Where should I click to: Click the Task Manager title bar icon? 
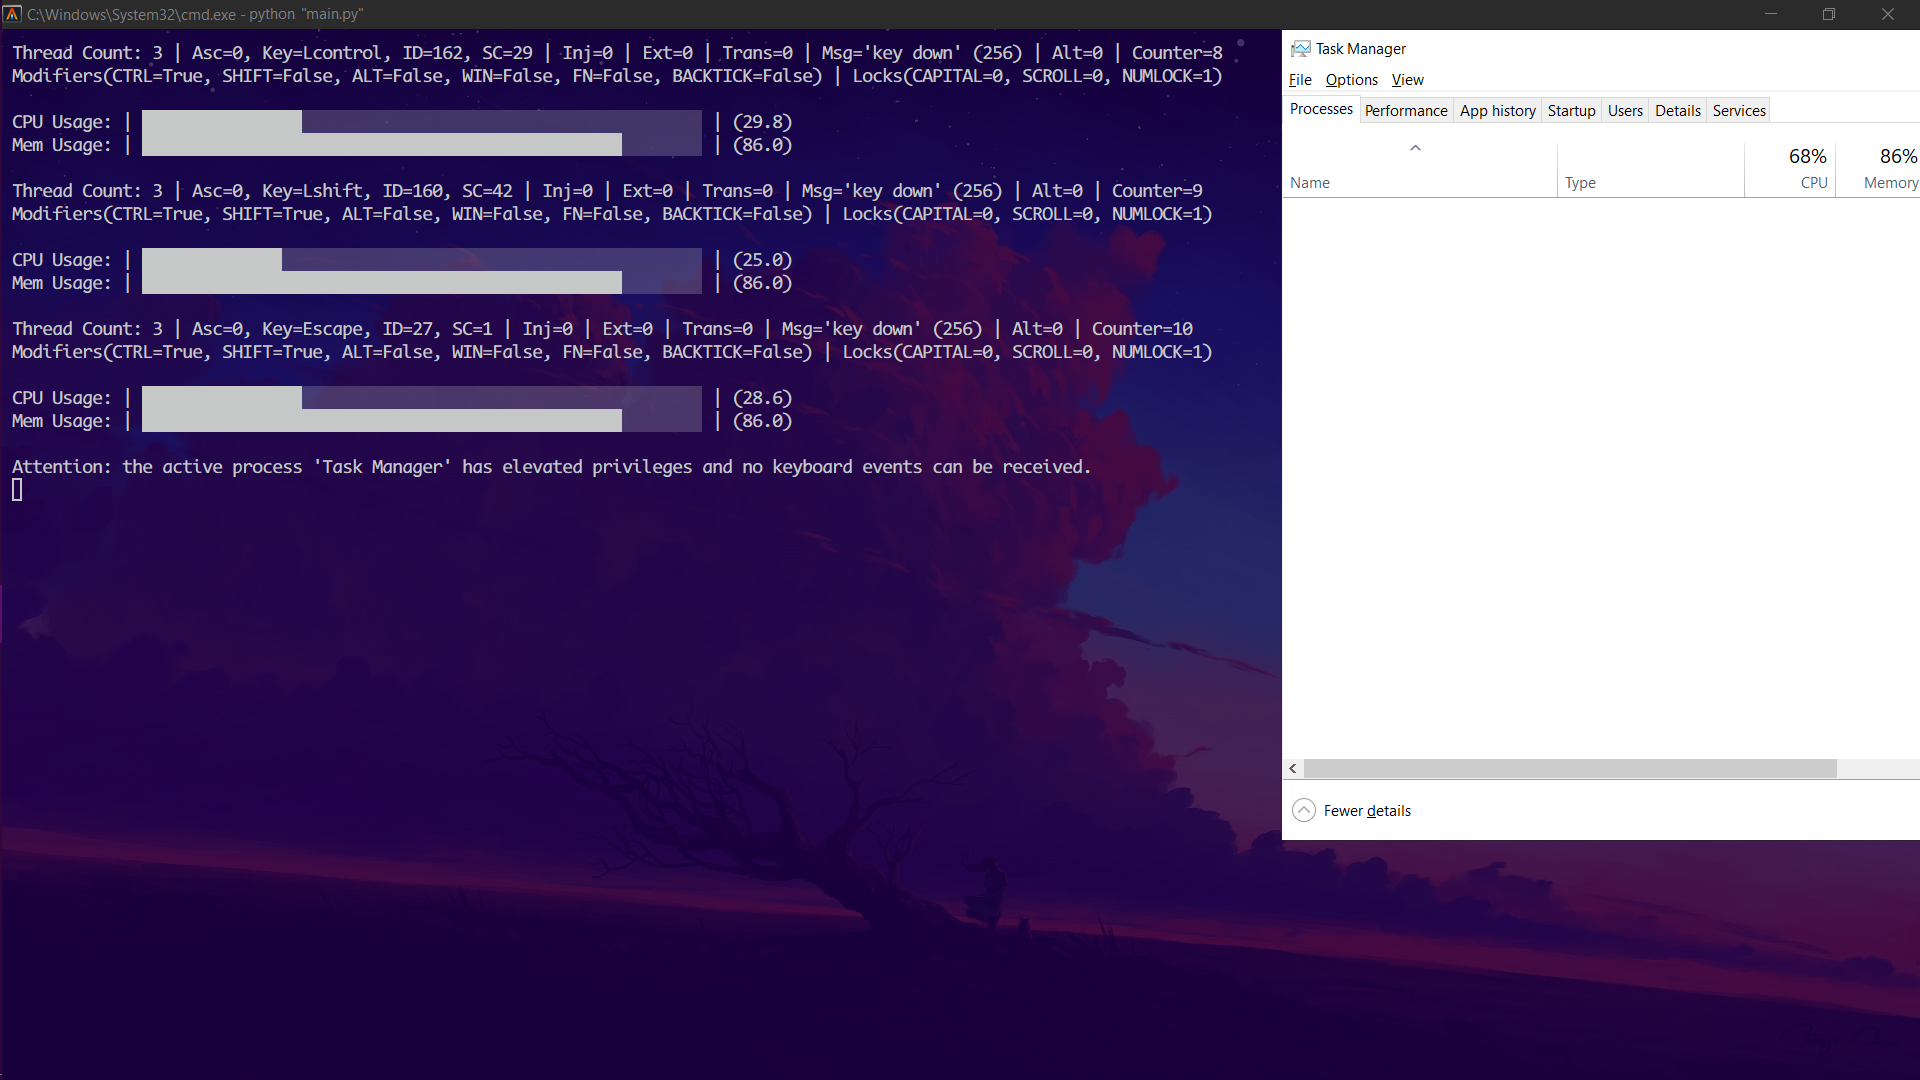point(1300,49)
